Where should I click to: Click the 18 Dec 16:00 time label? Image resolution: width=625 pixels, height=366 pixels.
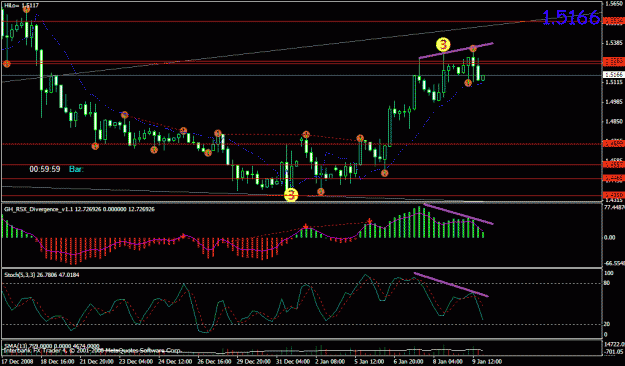click(57, 362)
